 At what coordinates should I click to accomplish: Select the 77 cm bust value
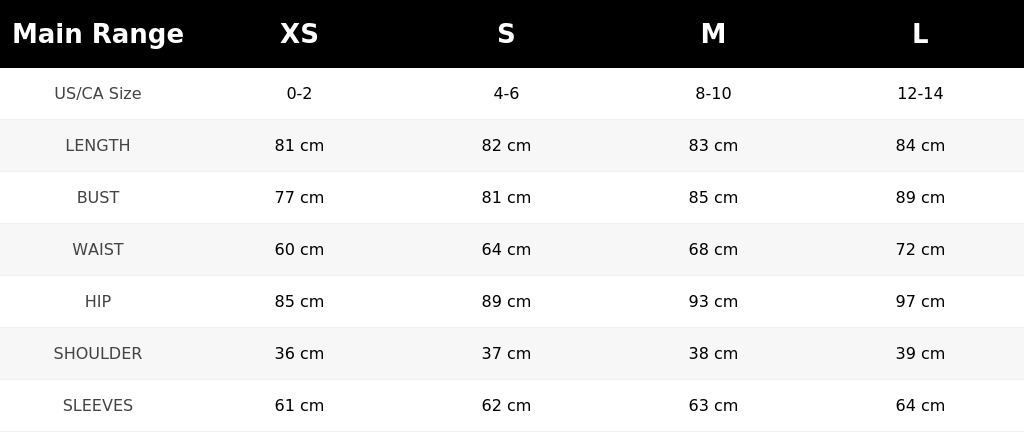pos(299,198)
